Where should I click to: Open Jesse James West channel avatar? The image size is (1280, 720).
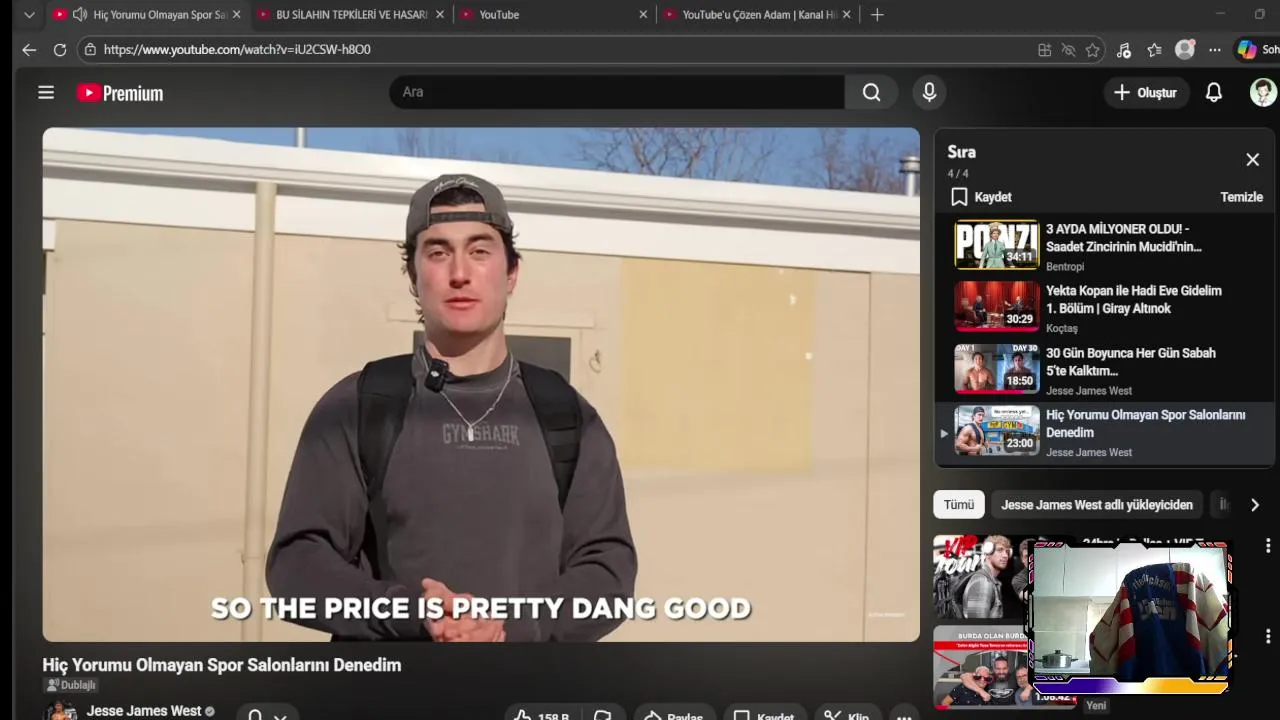(61, 712)
